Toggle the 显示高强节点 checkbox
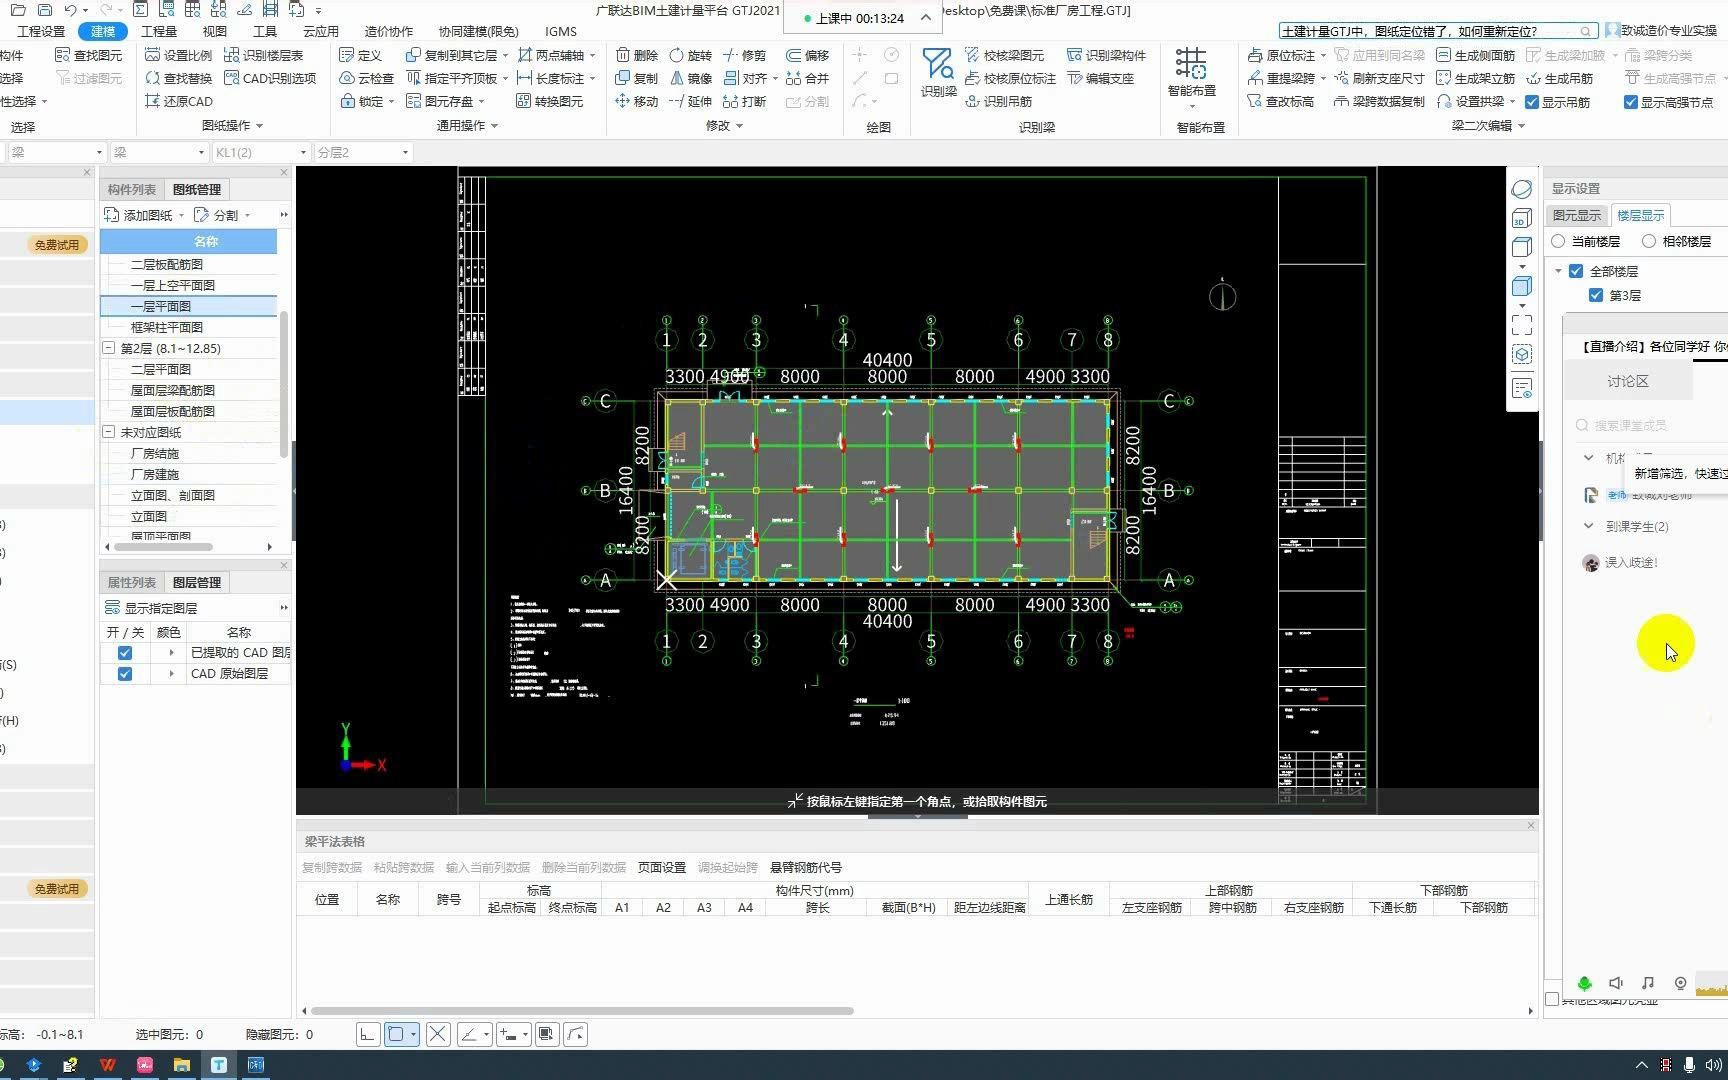 click(x=1631, y=102)
